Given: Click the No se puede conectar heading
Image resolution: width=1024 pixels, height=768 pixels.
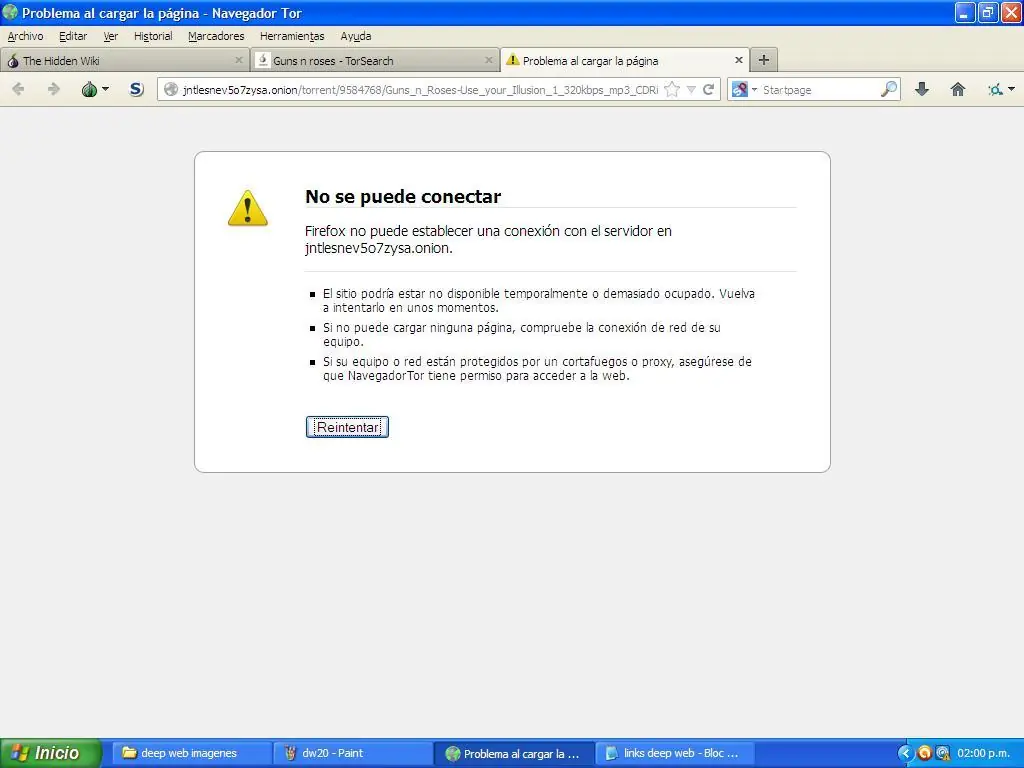Looking at the screenshot, I should coord(403,197).
